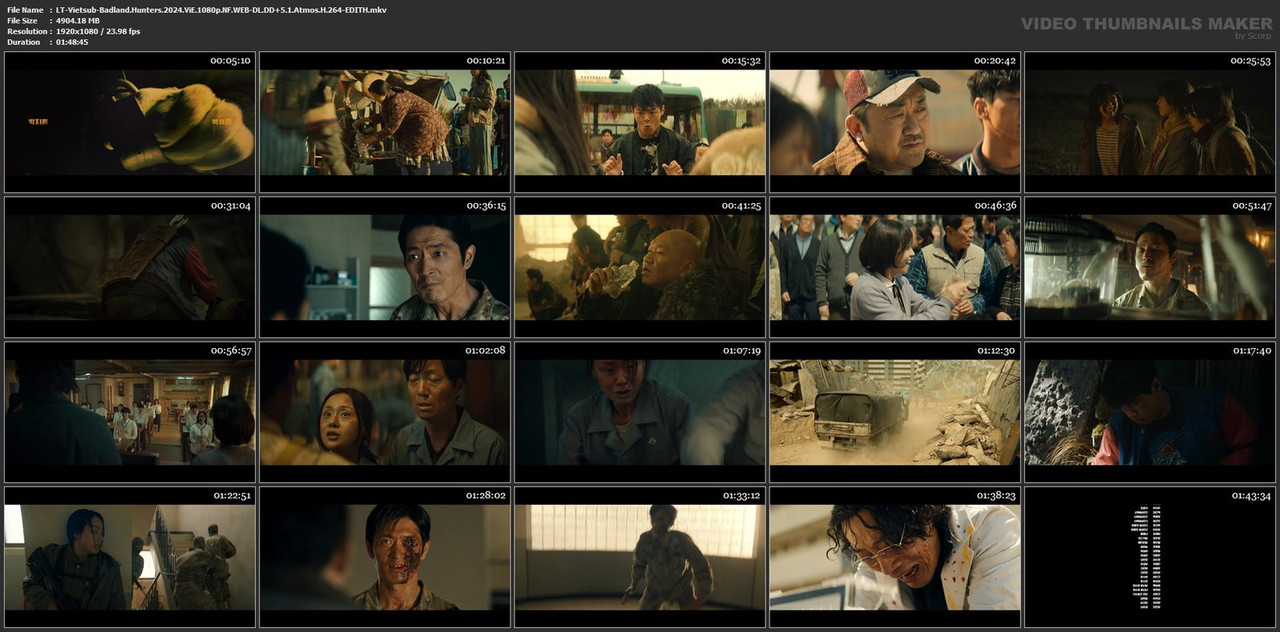Open the thumbnail stamped 00:10:21
The width and height of the screenshot is (1280, 632).
385,122
